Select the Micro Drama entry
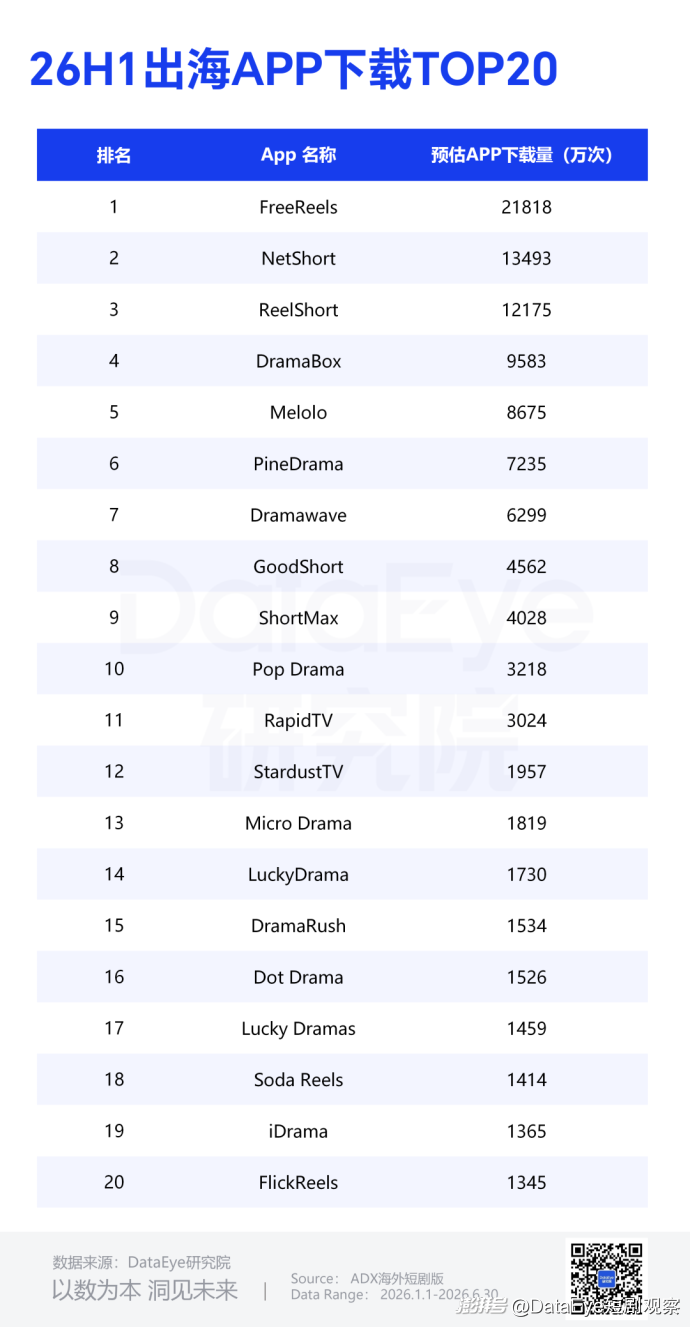Screen dimensions: 690x1327 tap(298, 823)
